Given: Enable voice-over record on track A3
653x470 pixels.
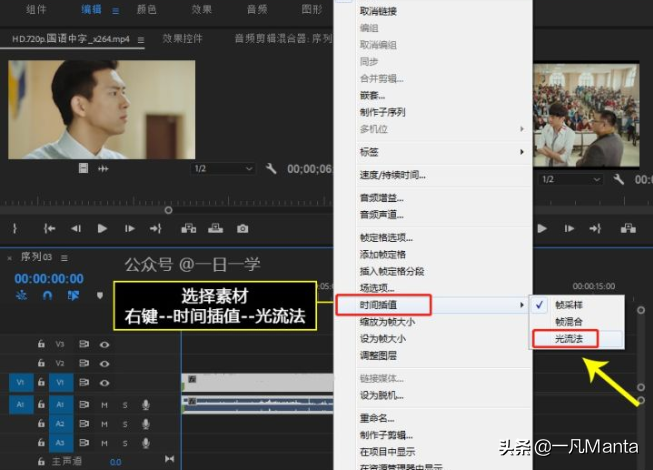Looking at the screenshot, I should 146,443.
